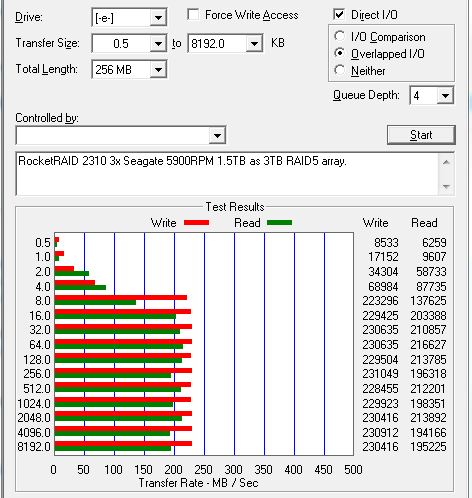Expand the maximum transfer size 8192.0 dropdown
The height and width of the screenshot is (498, 472).
click(x=254, y=43)
